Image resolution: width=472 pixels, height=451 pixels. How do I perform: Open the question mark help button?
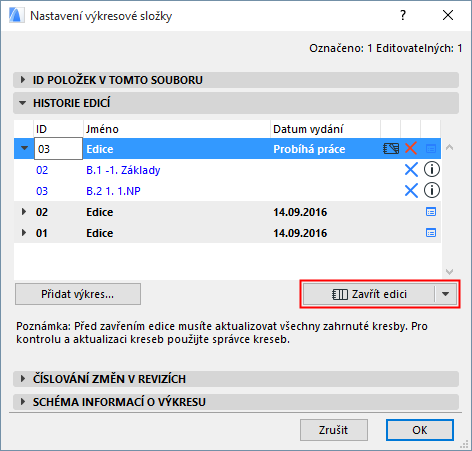coord(403,15)
